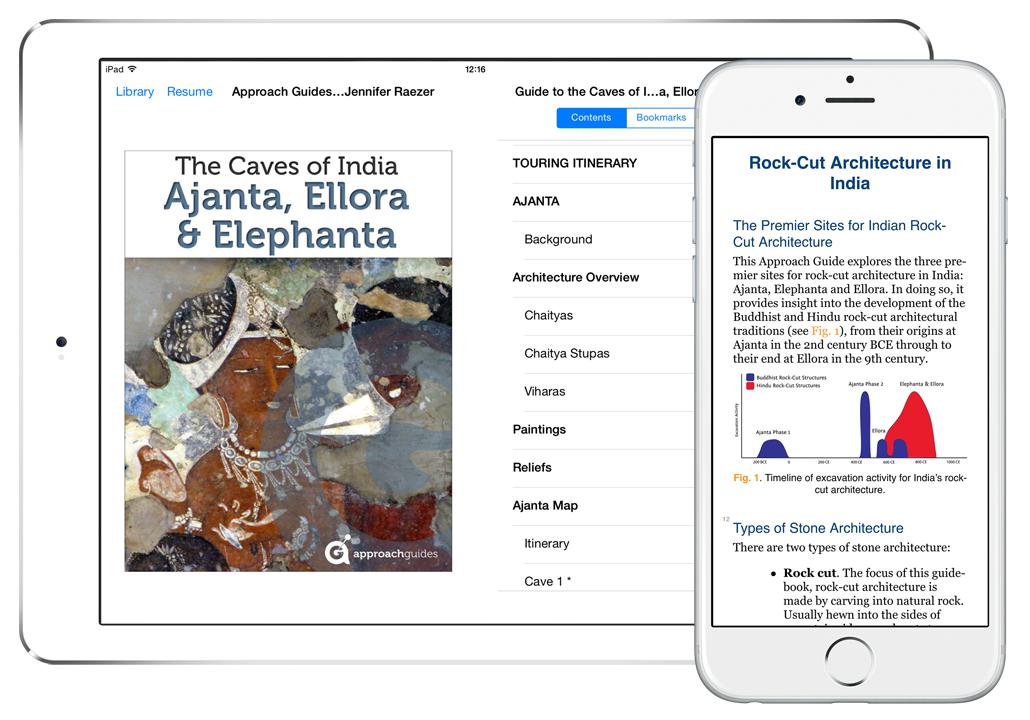Switch to the Bookmarks tab

coord(661,118)
